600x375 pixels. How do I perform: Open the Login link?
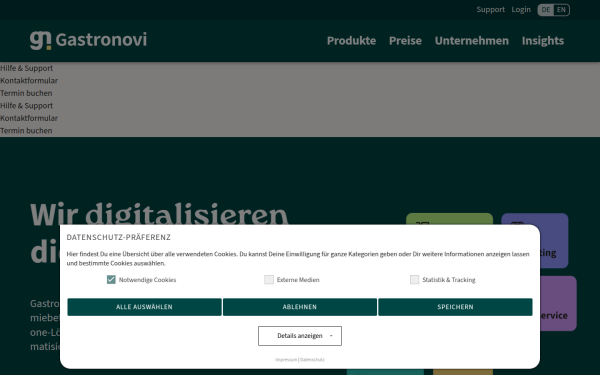521,10
